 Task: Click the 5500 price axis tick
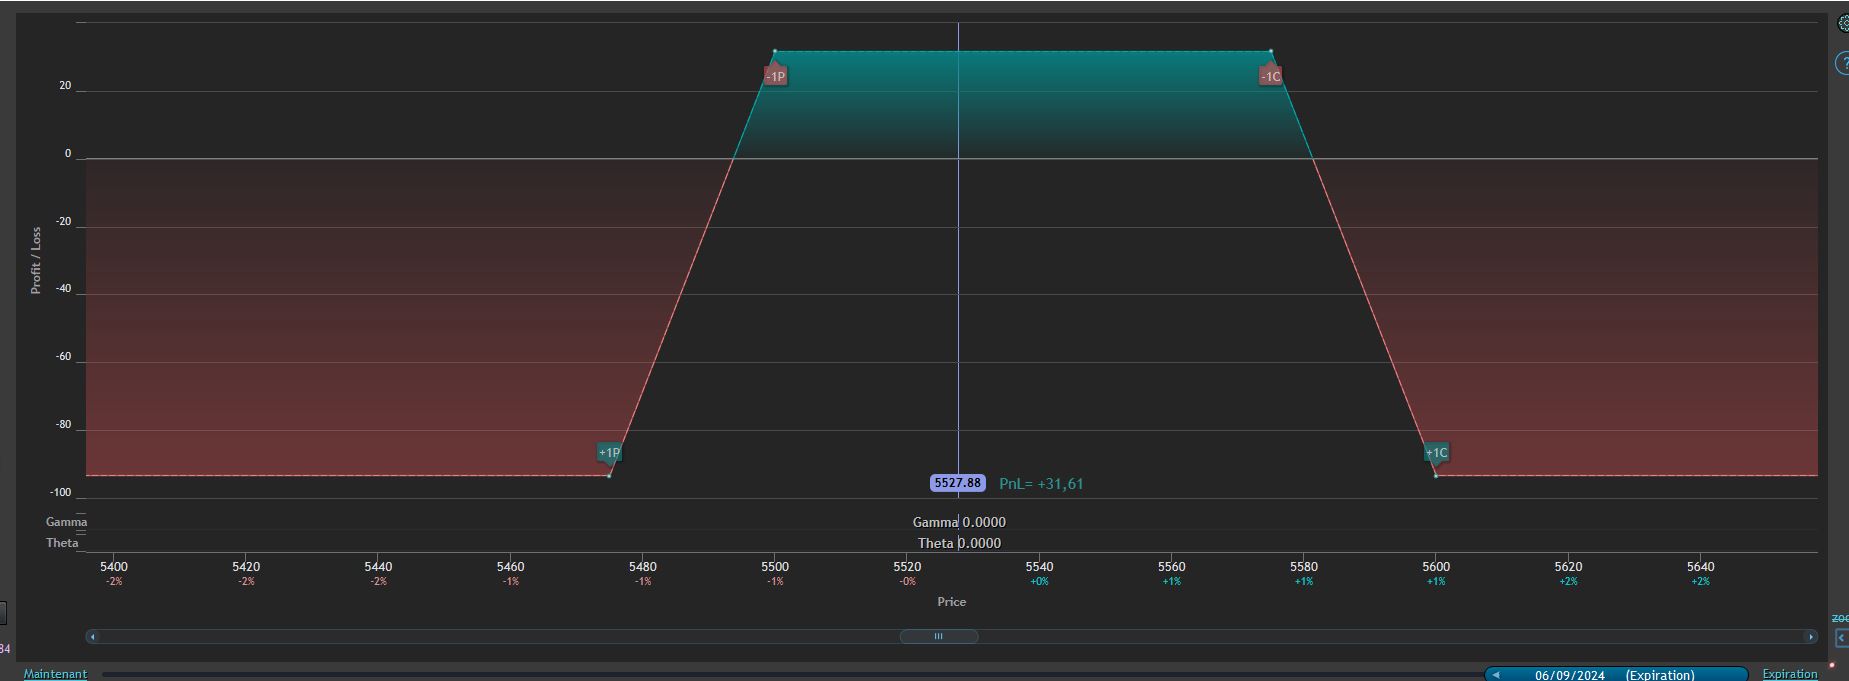click(x=775, y=567)
